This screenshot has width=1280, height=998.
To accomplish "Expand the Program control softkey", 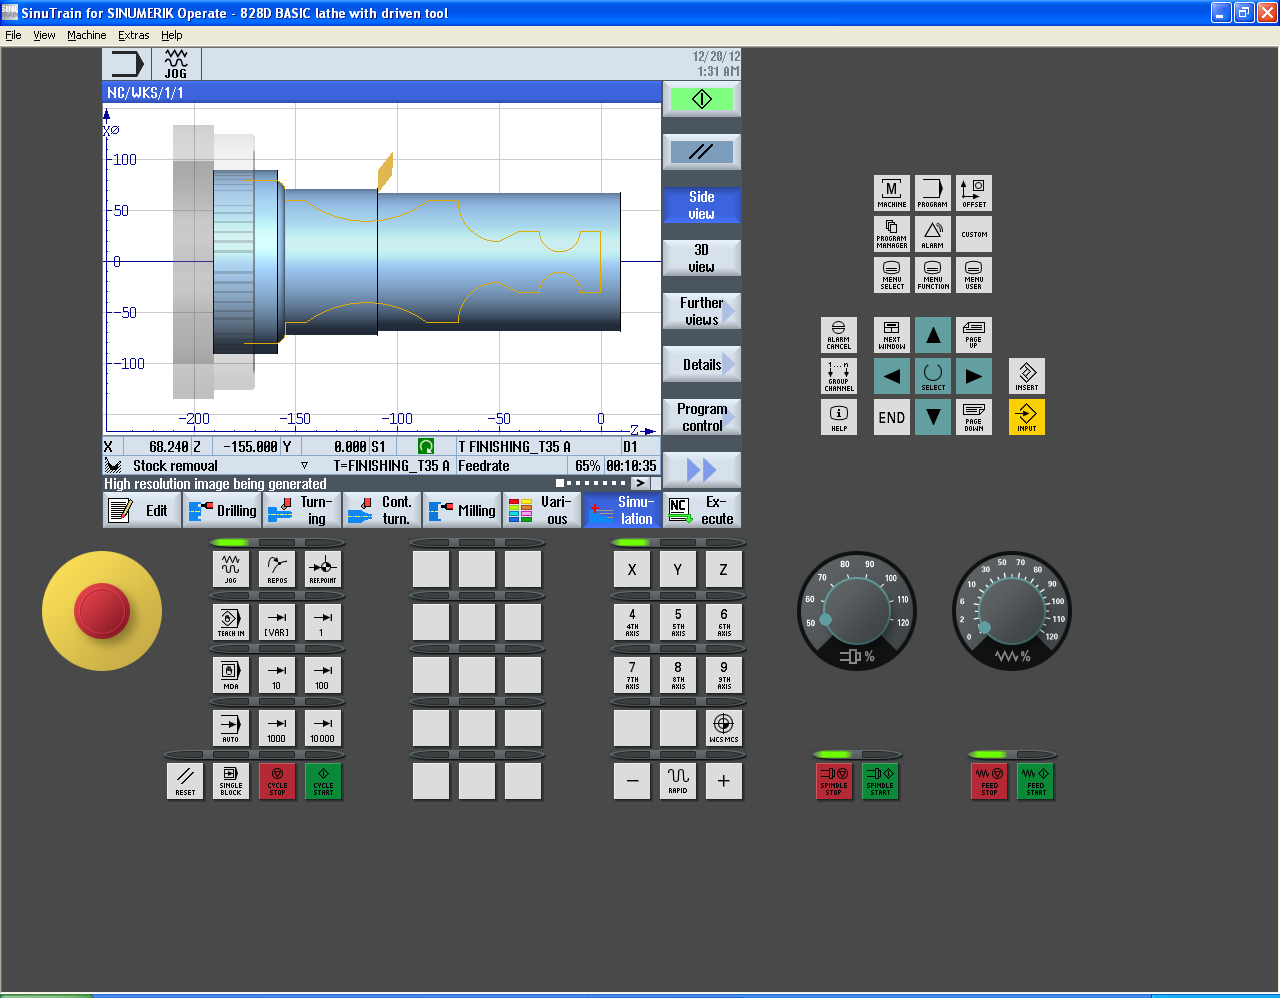I will [x=702, y=417].
